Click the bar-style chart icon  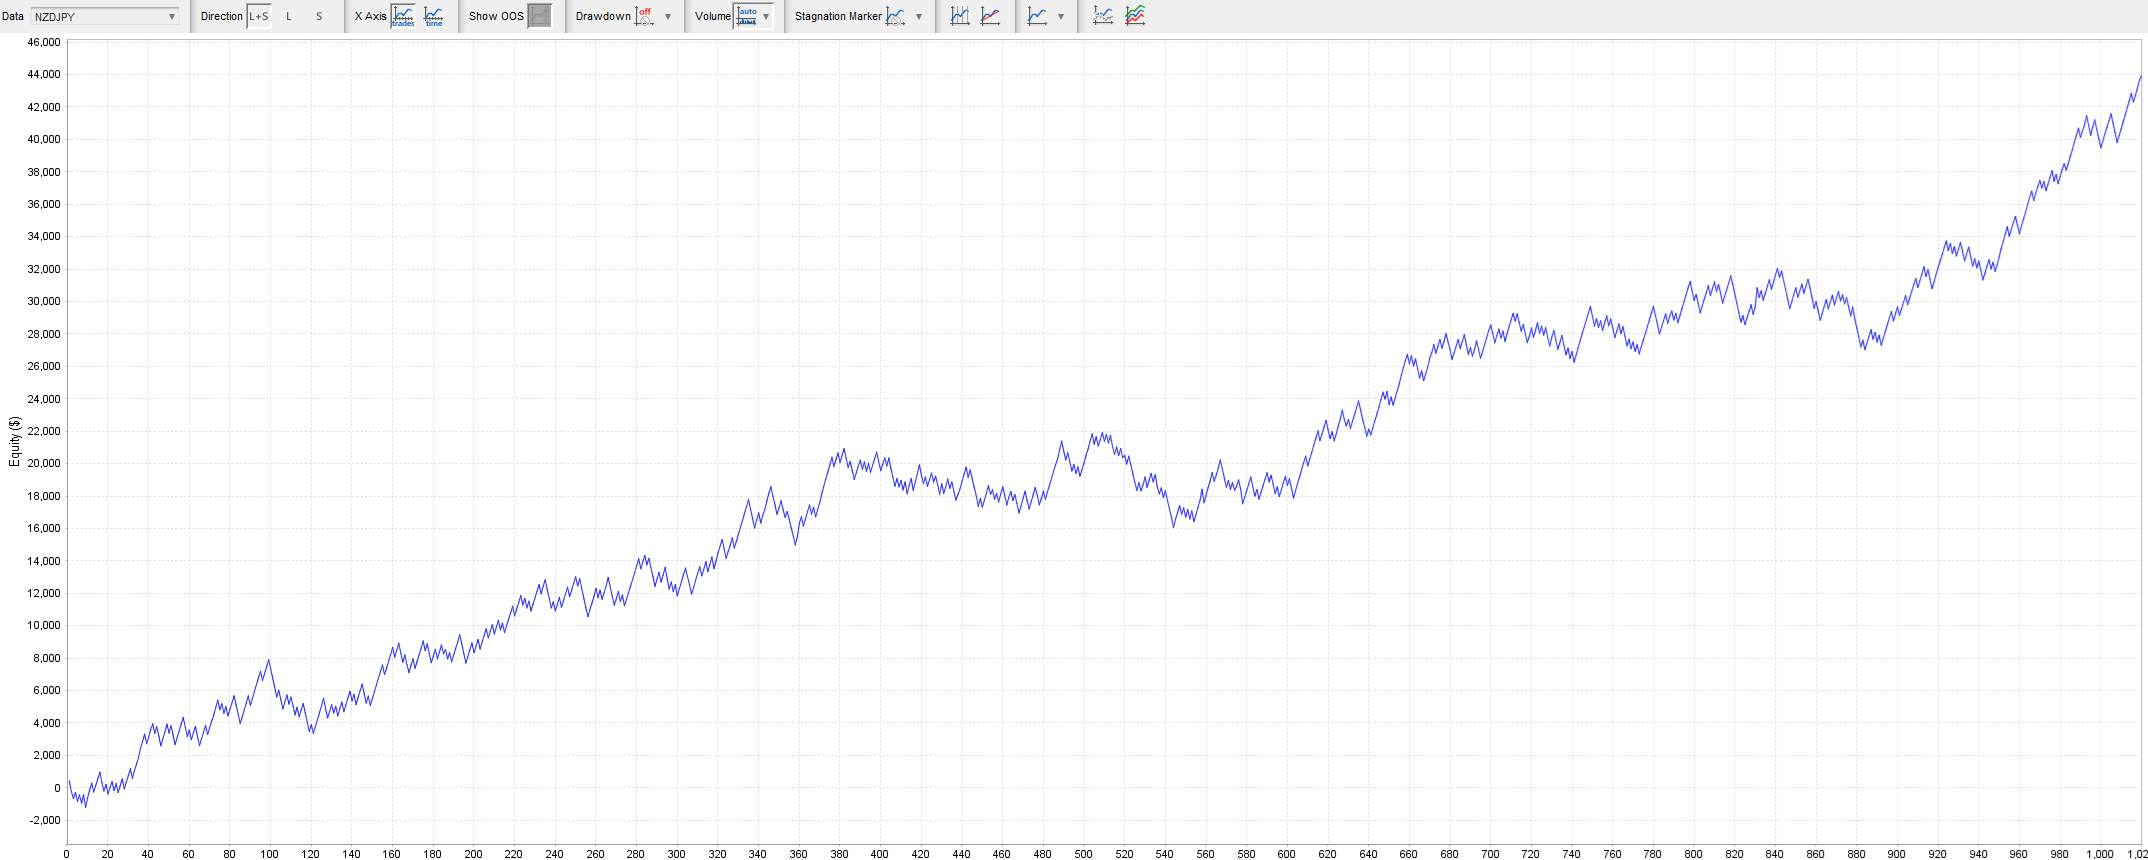tap(960, 16)
